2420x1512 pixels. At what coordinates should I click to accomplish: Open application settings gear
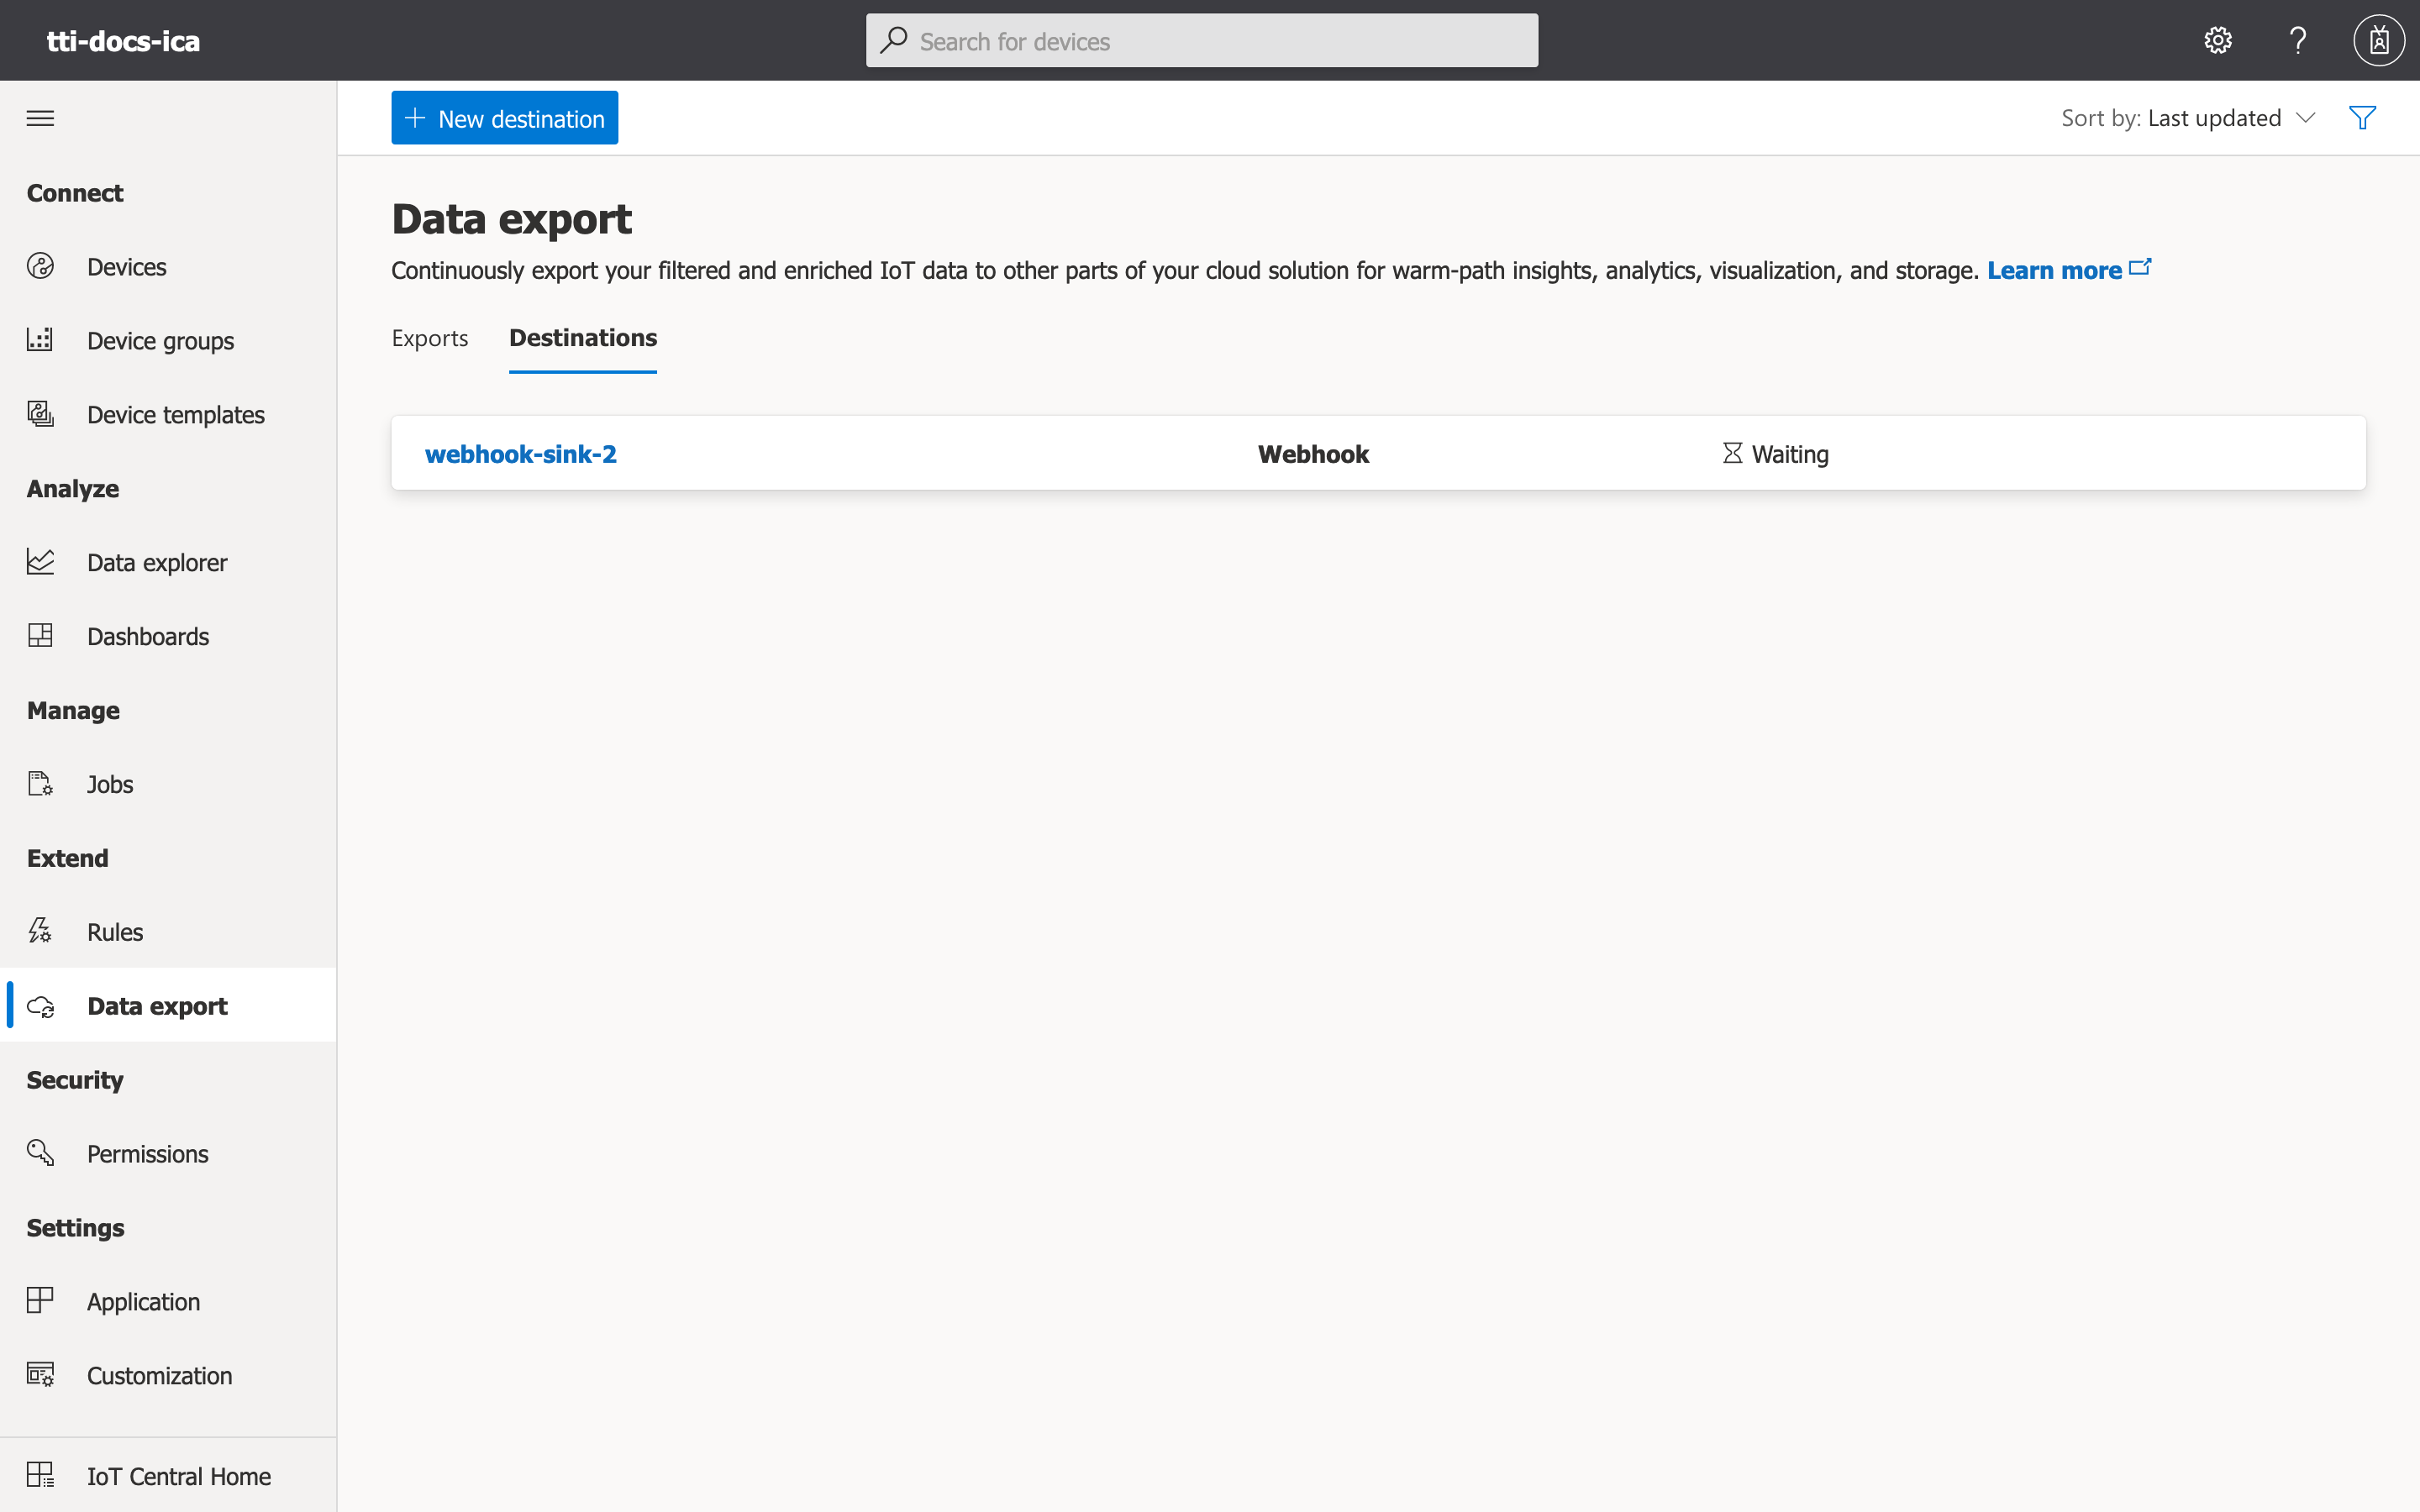(2217, 40)
